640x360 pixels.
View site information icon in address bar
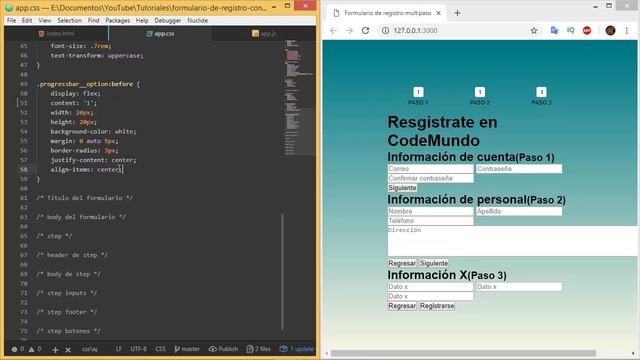coord(385,31)
